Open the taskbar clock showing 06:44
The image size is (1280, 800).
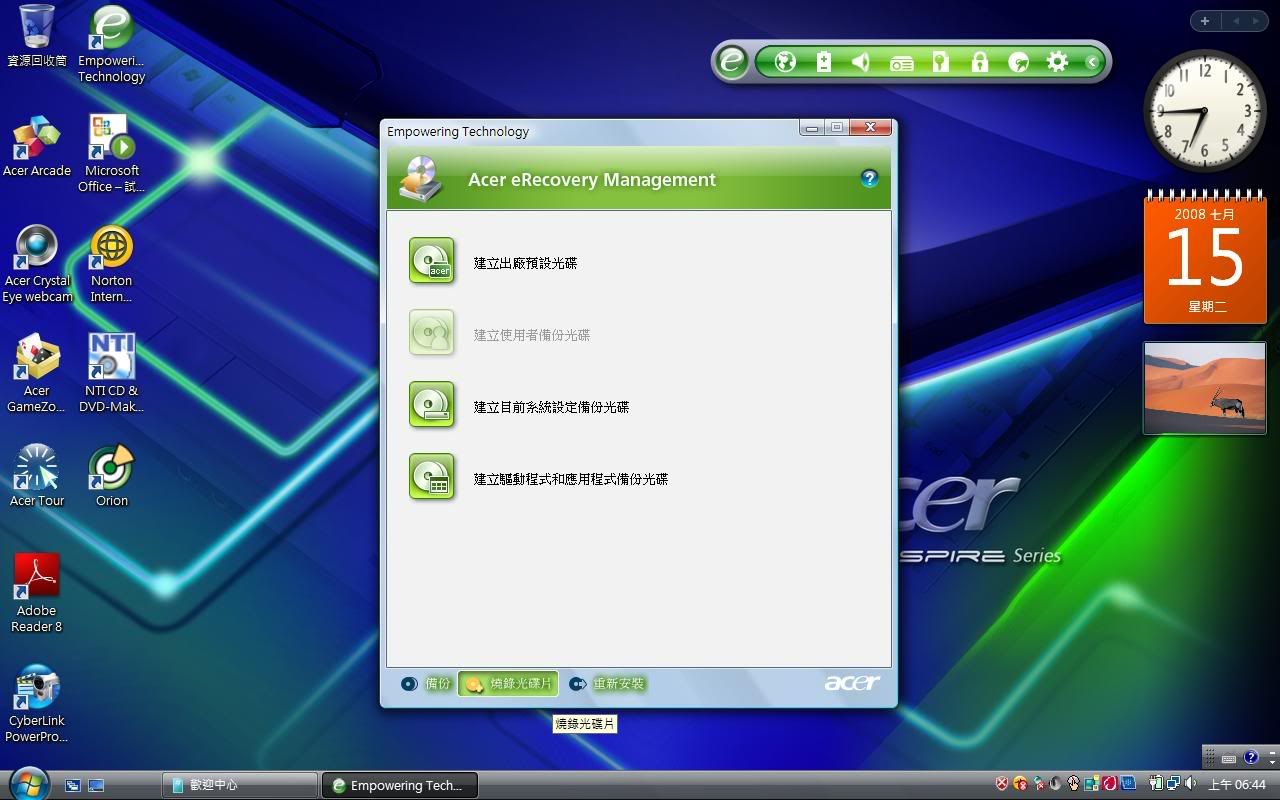[1237, 785]
